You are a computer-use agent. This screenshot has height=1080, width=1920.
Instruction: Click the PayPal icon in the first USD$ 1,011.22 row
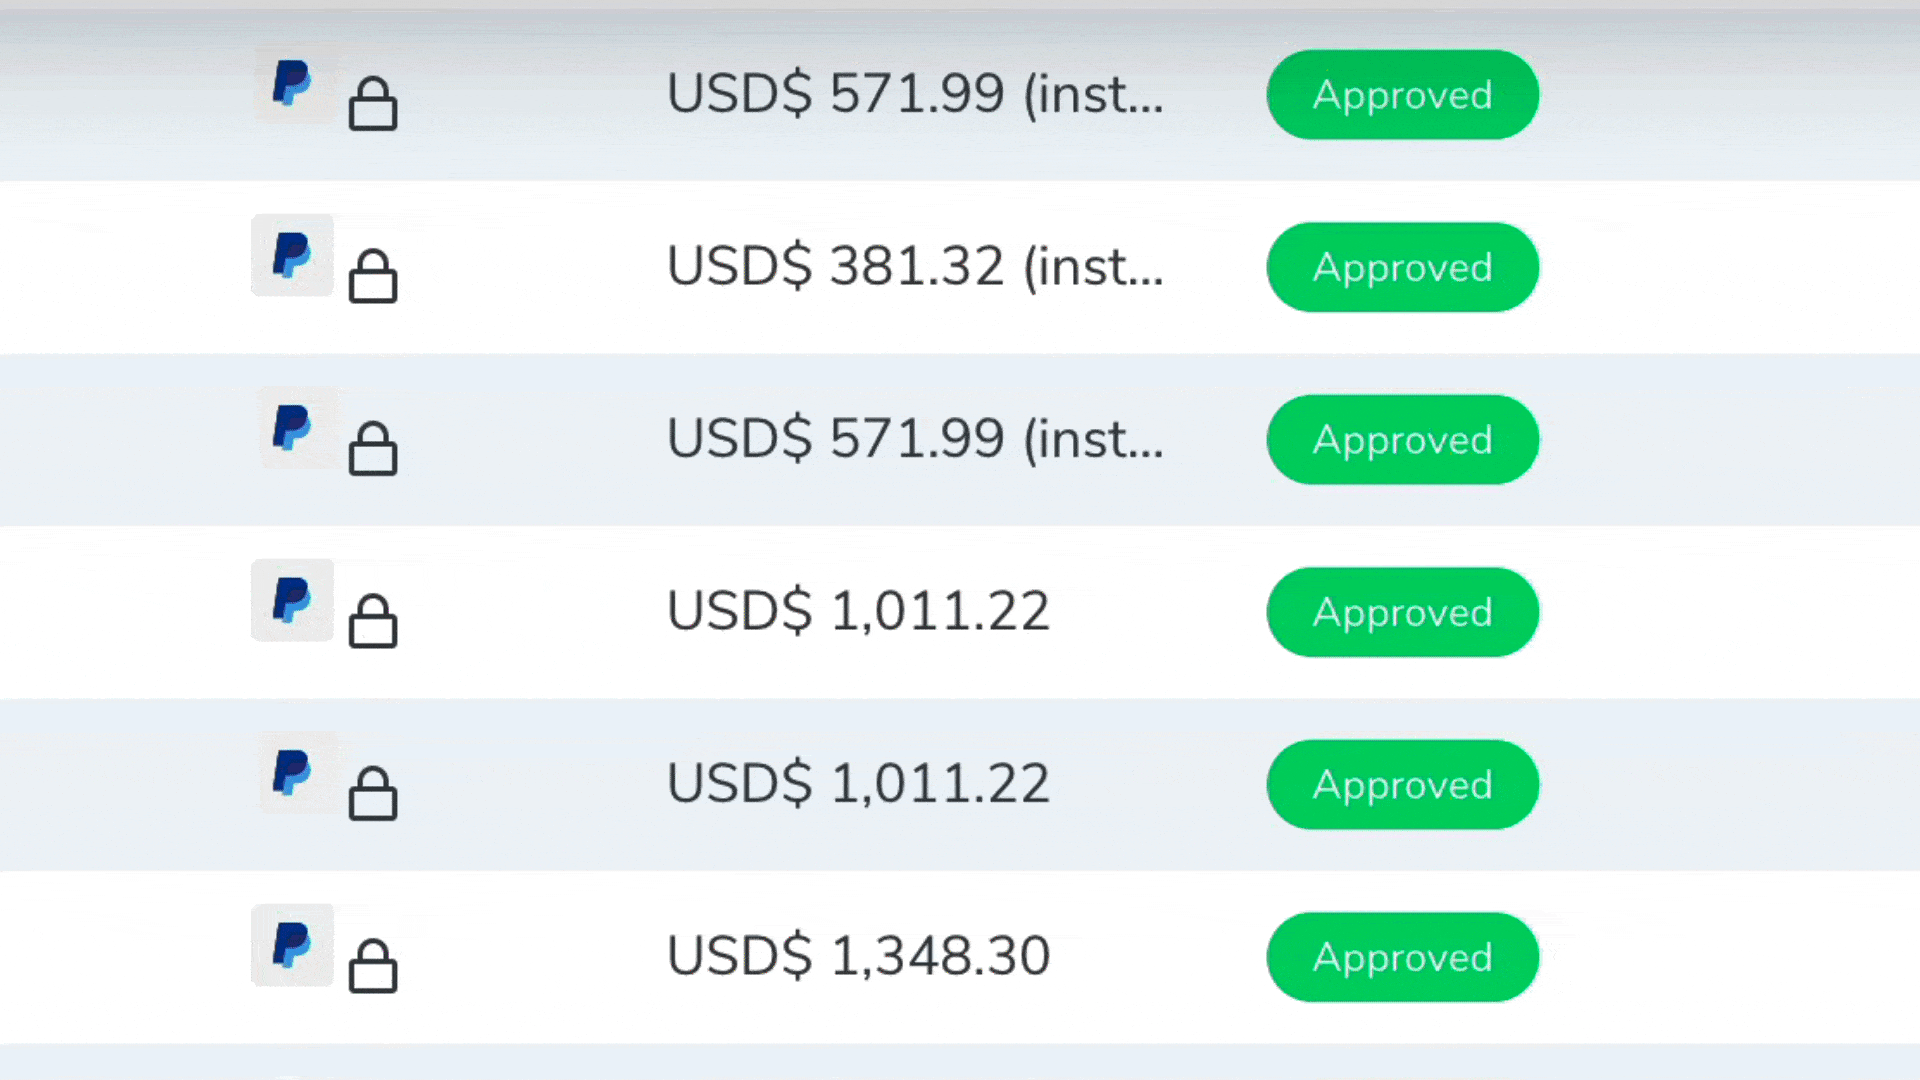(291, 600)
